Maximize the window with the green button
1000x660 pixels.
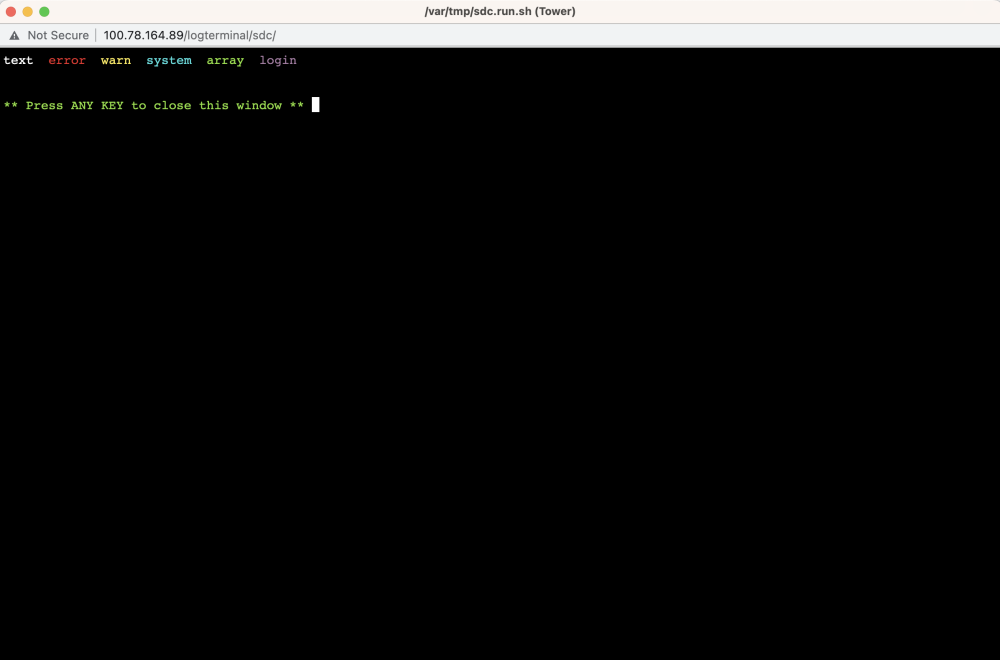[44, 11]
